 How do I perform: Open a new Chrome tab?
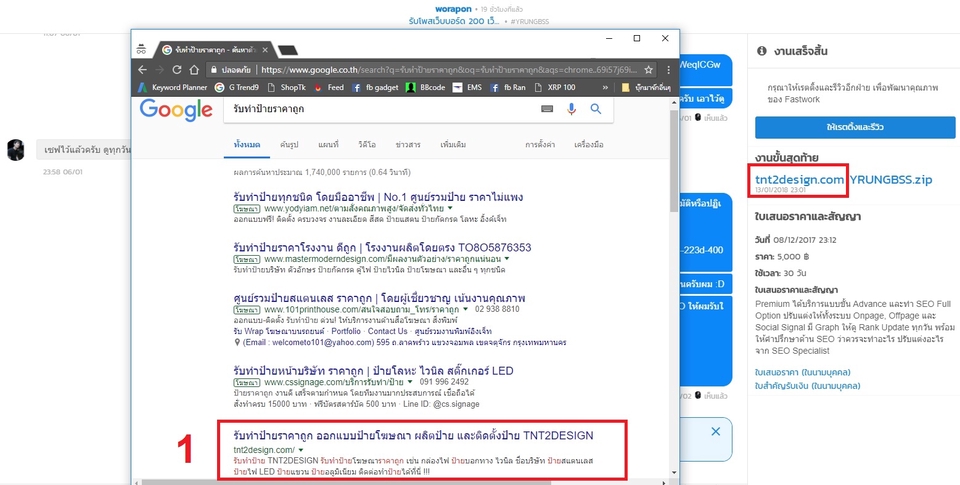pyautogui.click(x=288, y=50)
